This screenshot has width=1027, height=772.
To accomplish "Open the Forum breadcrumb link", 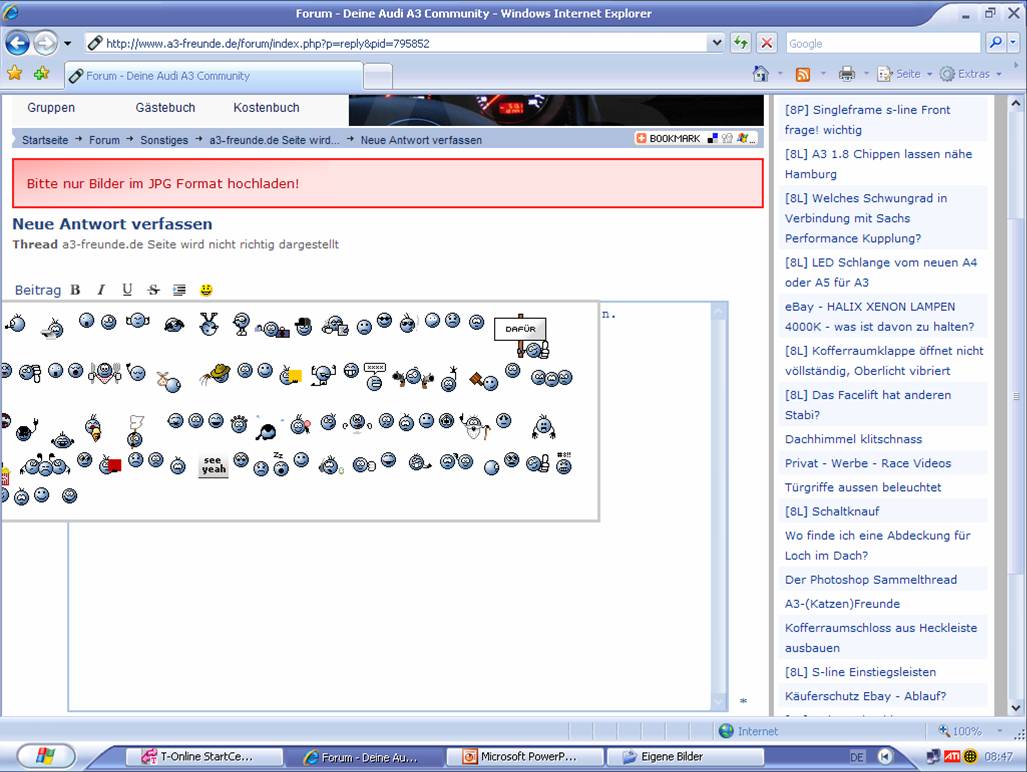I will point(104,140).
